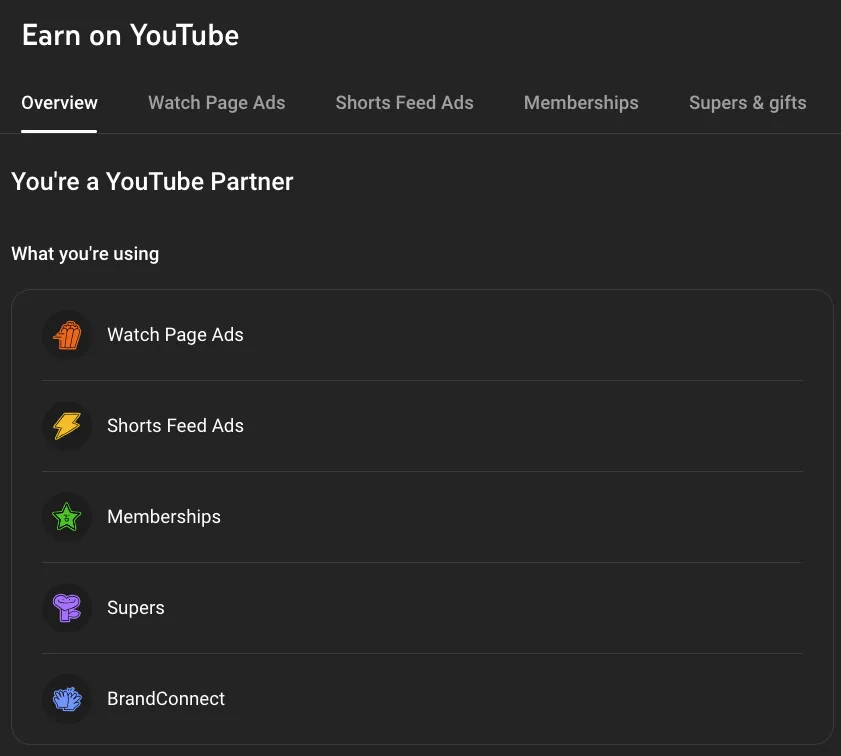Click the What you're using subheading

(85, 254)
